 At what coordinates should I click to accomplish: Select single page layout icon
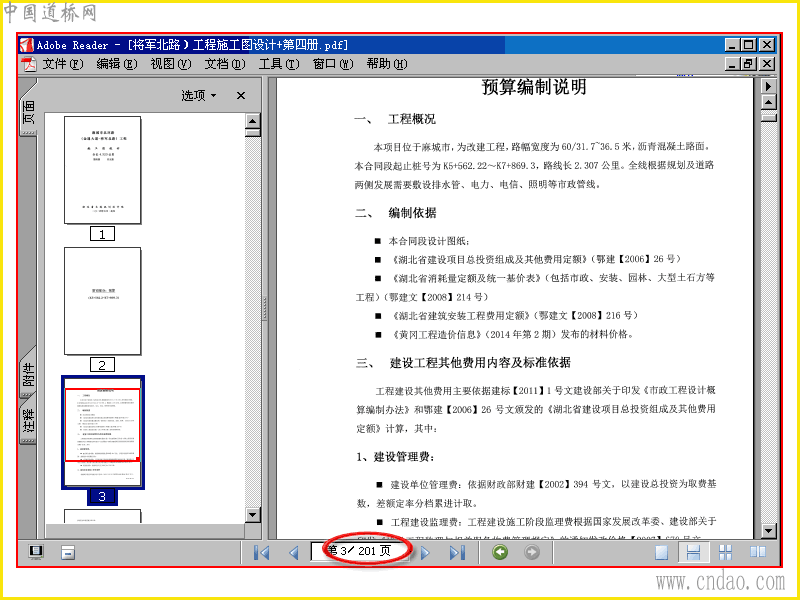661,552
